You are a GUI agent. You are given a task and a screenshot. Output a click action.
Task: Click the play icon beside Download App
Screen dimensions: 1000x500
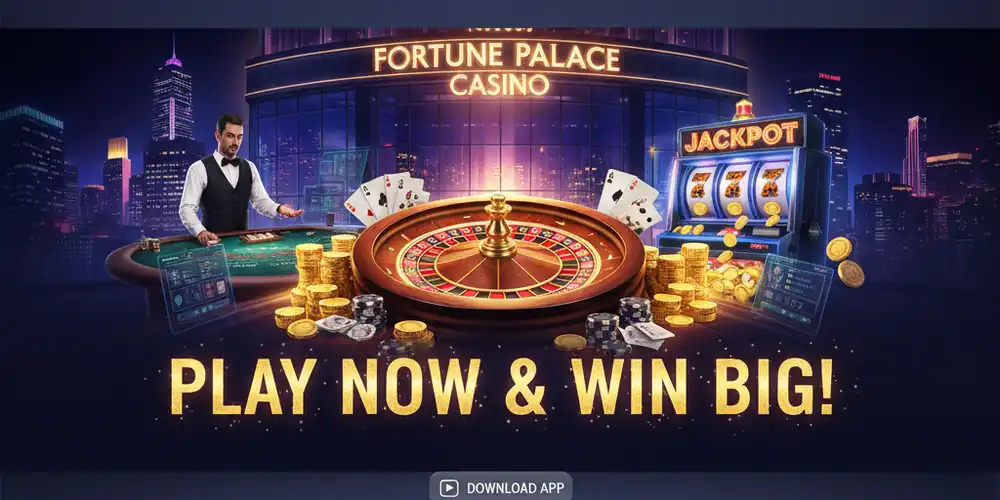[x=449, y=489]
